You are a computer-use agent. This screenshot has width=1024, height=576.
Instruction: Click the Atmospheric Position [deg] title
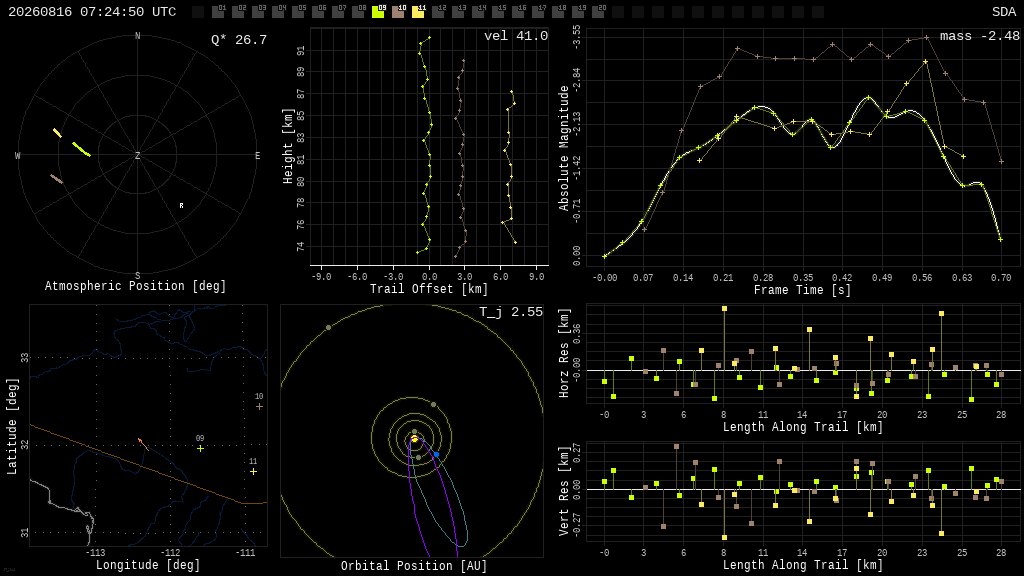click(x=135, y=286)
